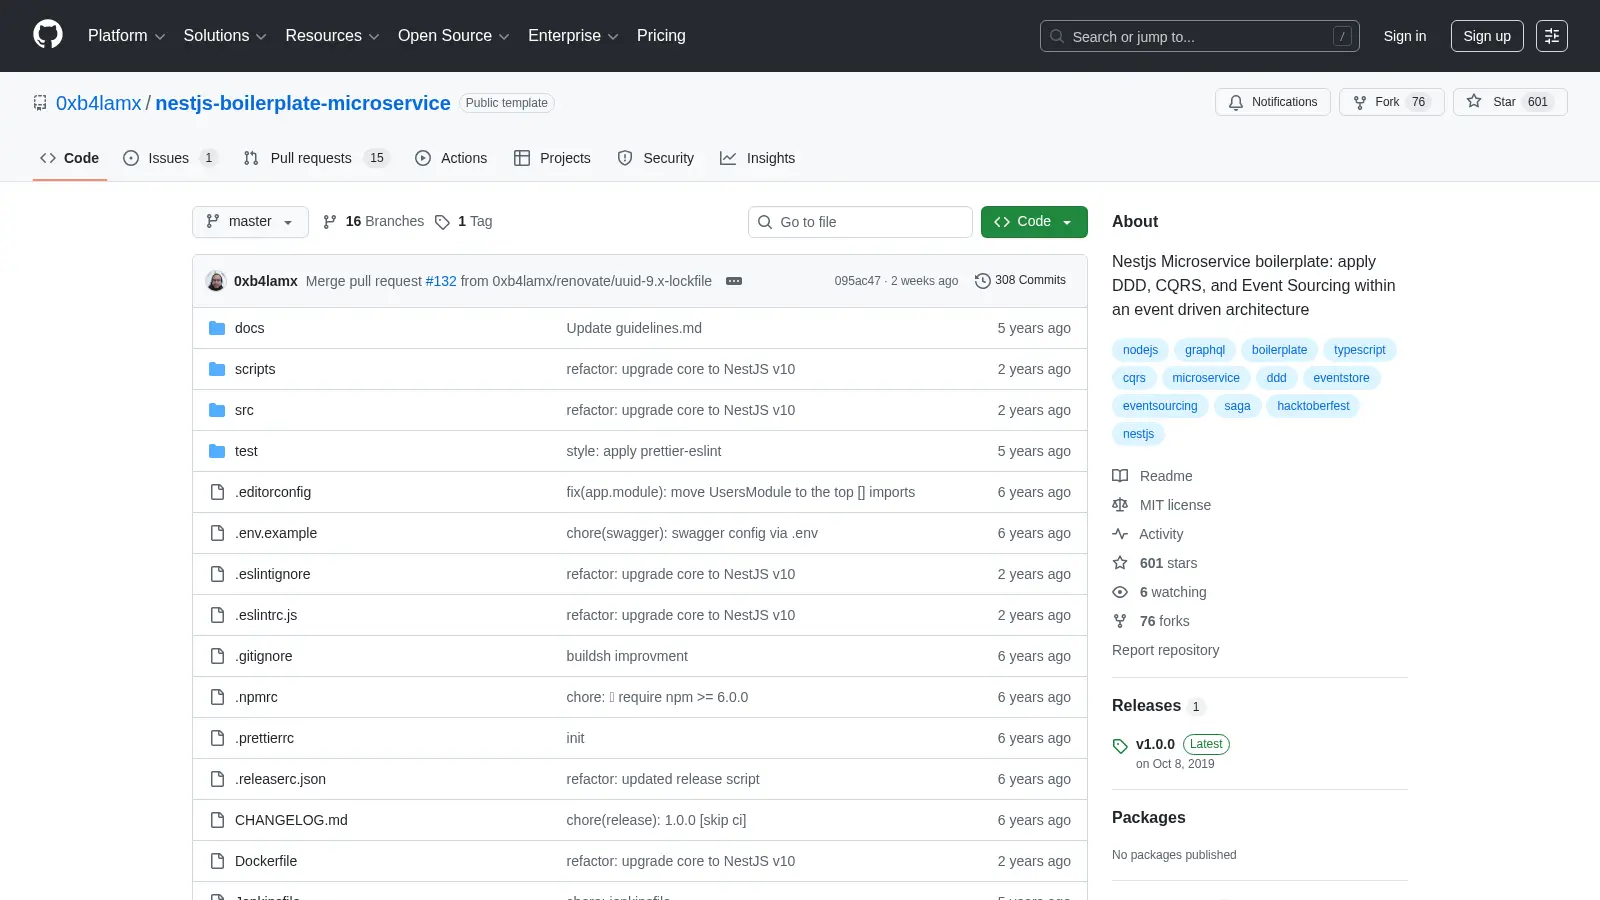Click the docs folder icon
The width and height of the screenshot is (1600, 900).
(217, 328)
